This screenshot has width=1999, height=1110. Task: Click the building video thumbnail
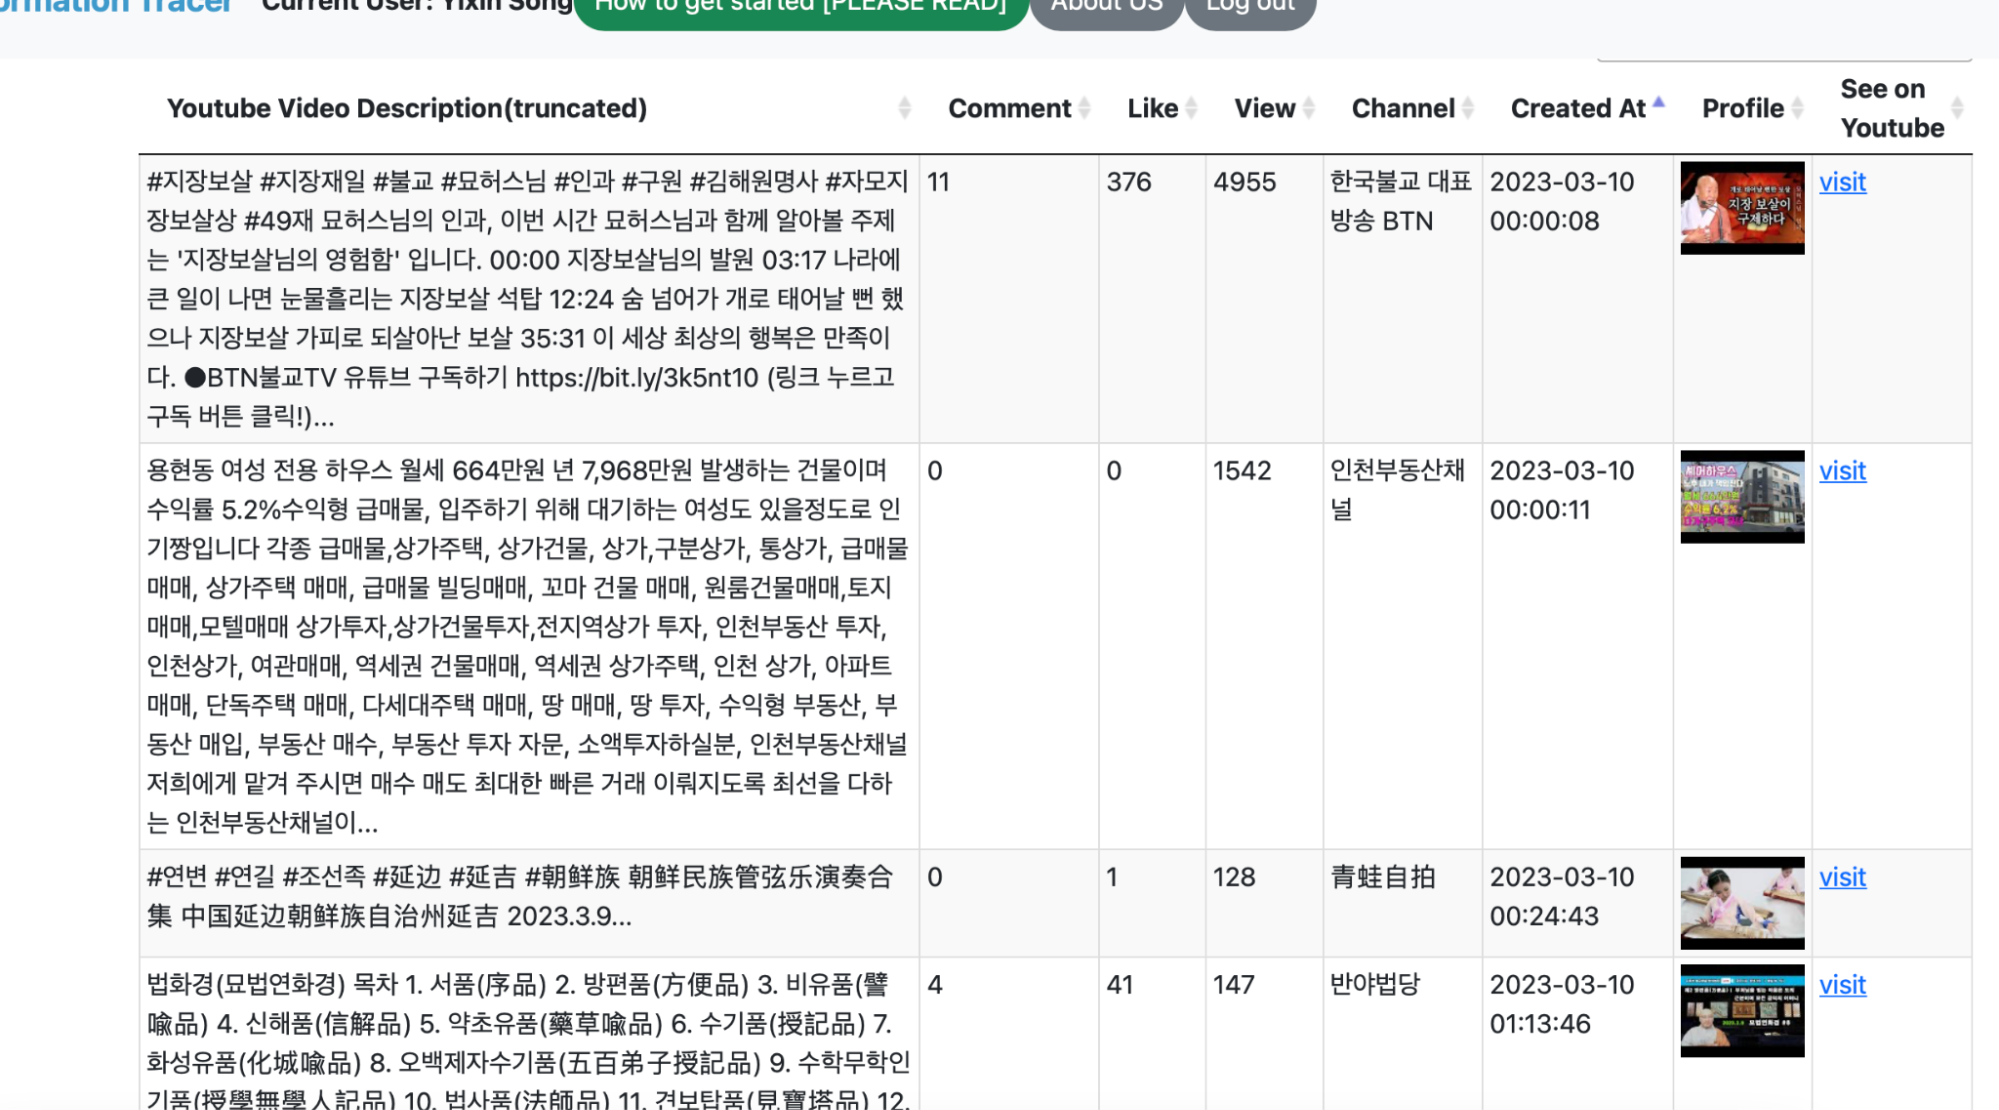[x=1742, y=497]
